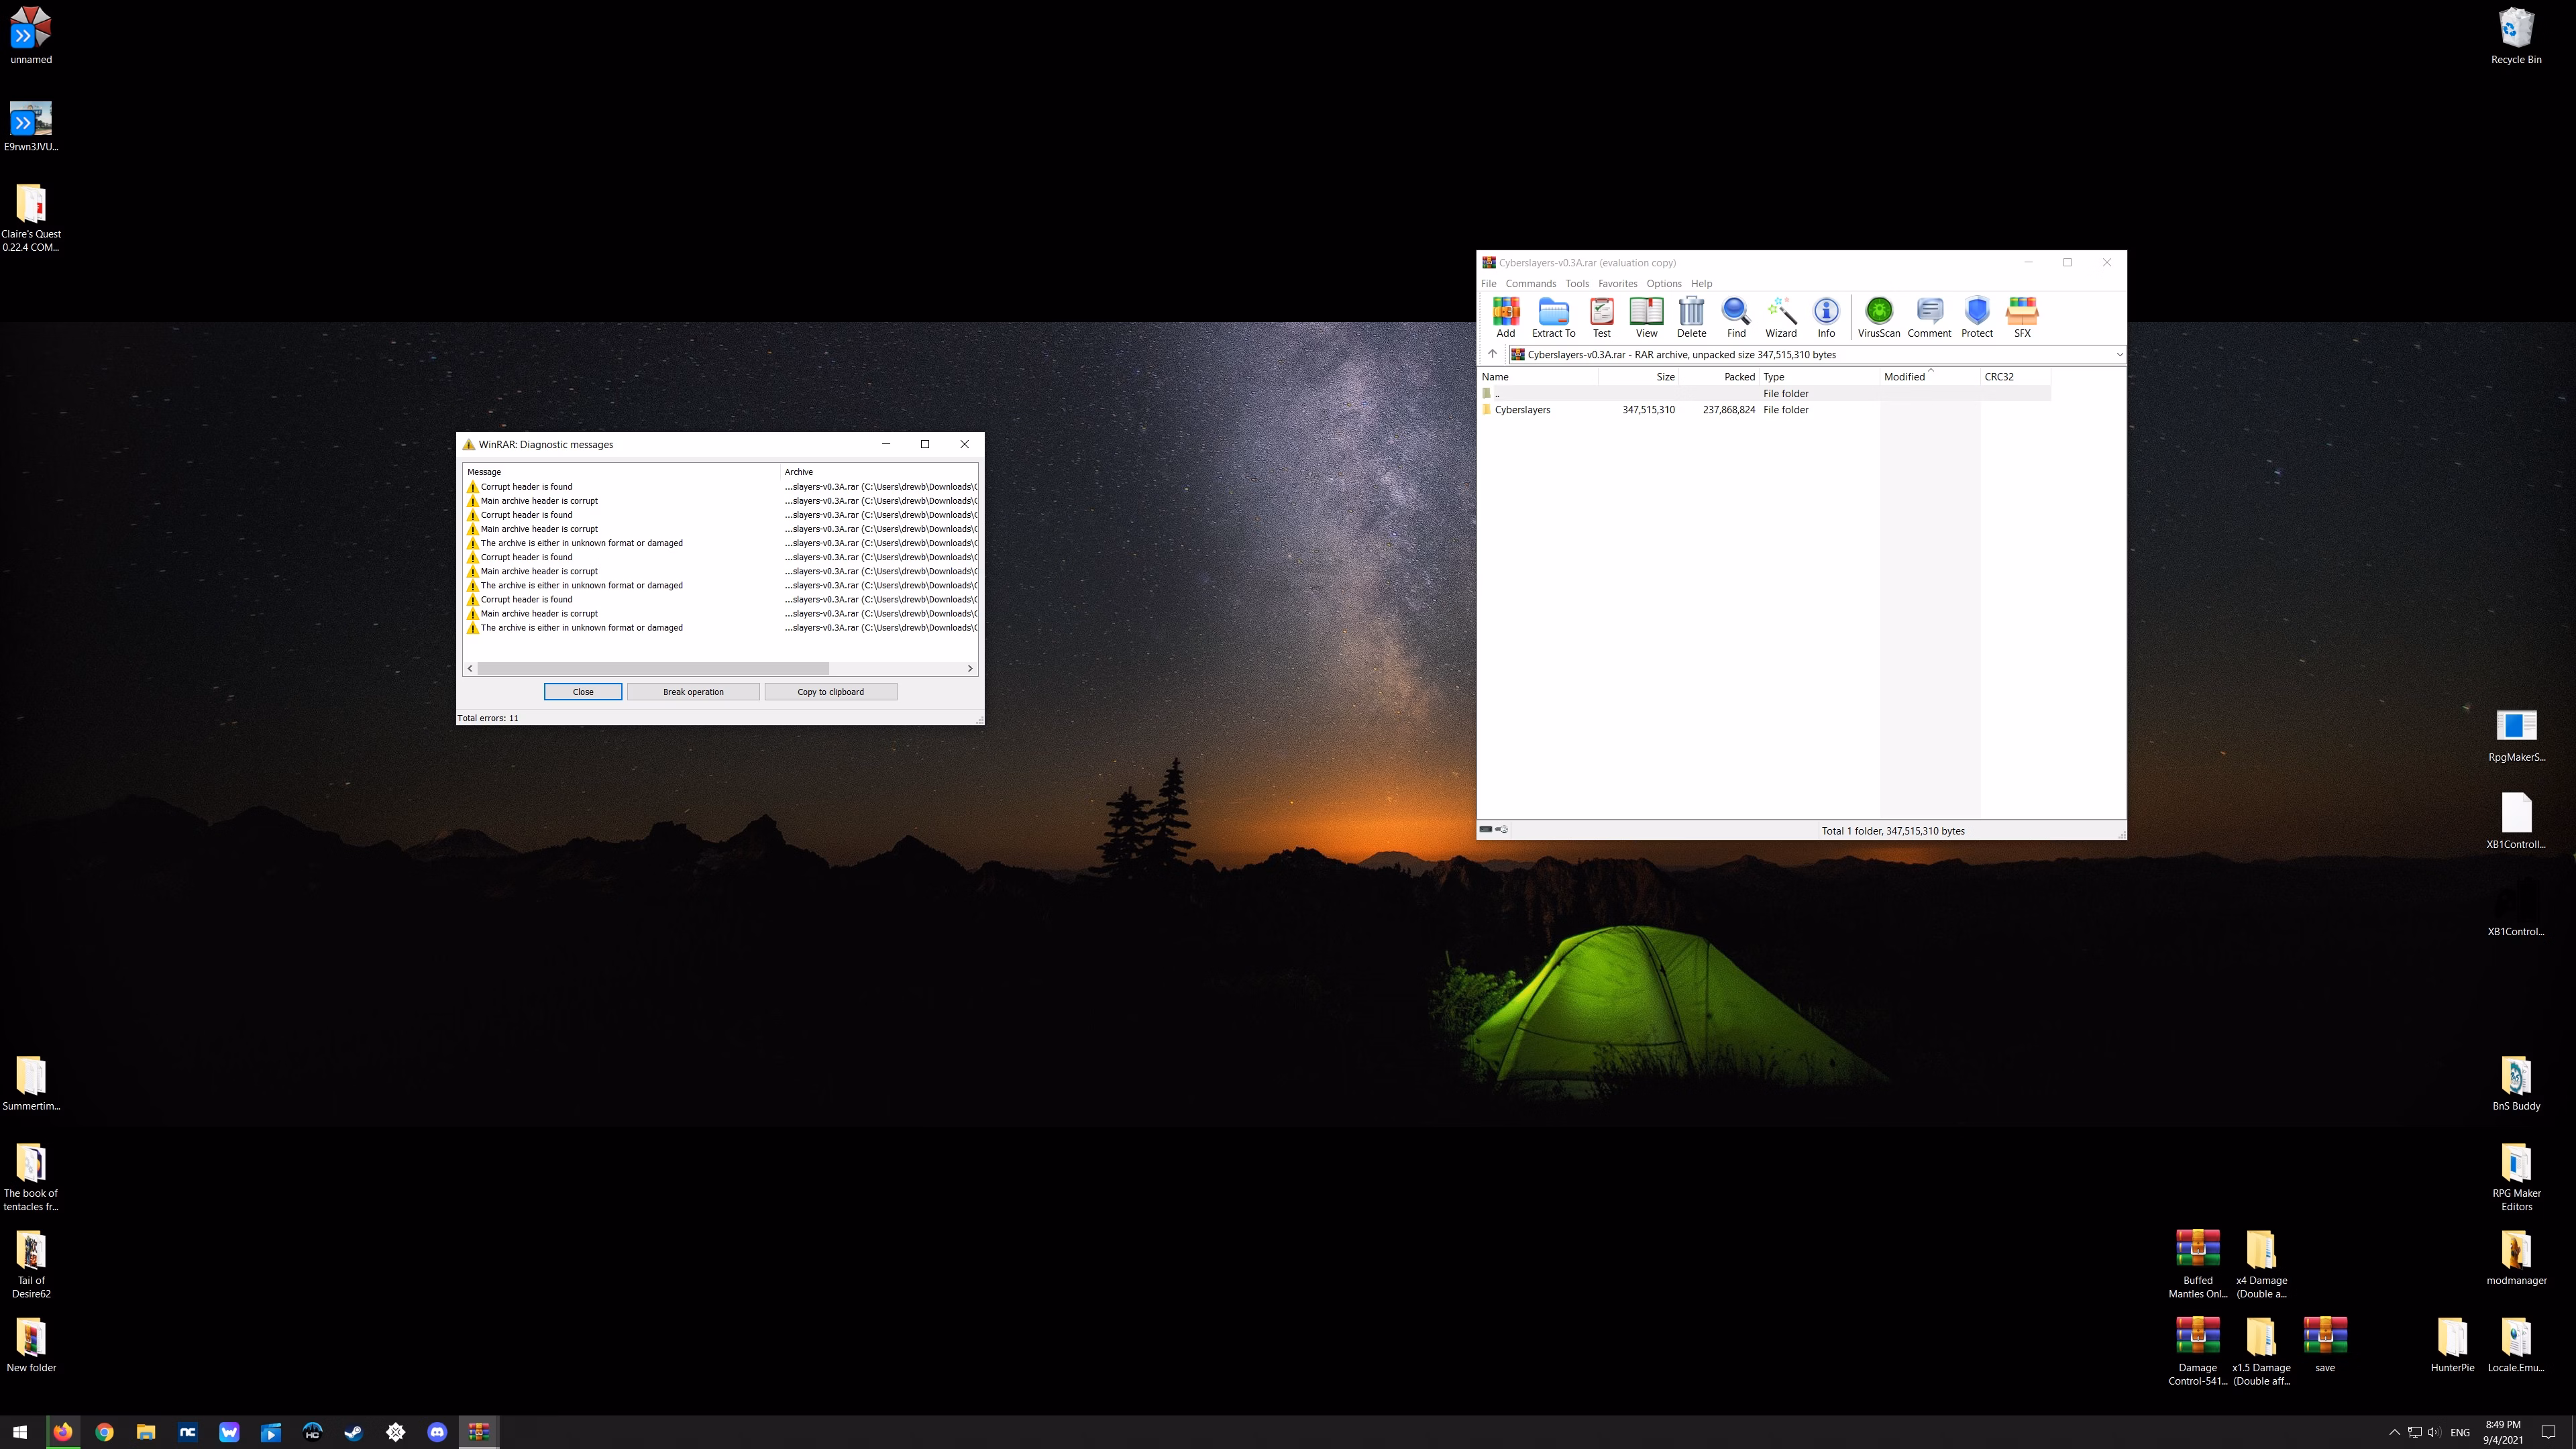Select the '..' parent folder row
The height and width of the screenshot is (1449, 2576).
[1765, 393]
